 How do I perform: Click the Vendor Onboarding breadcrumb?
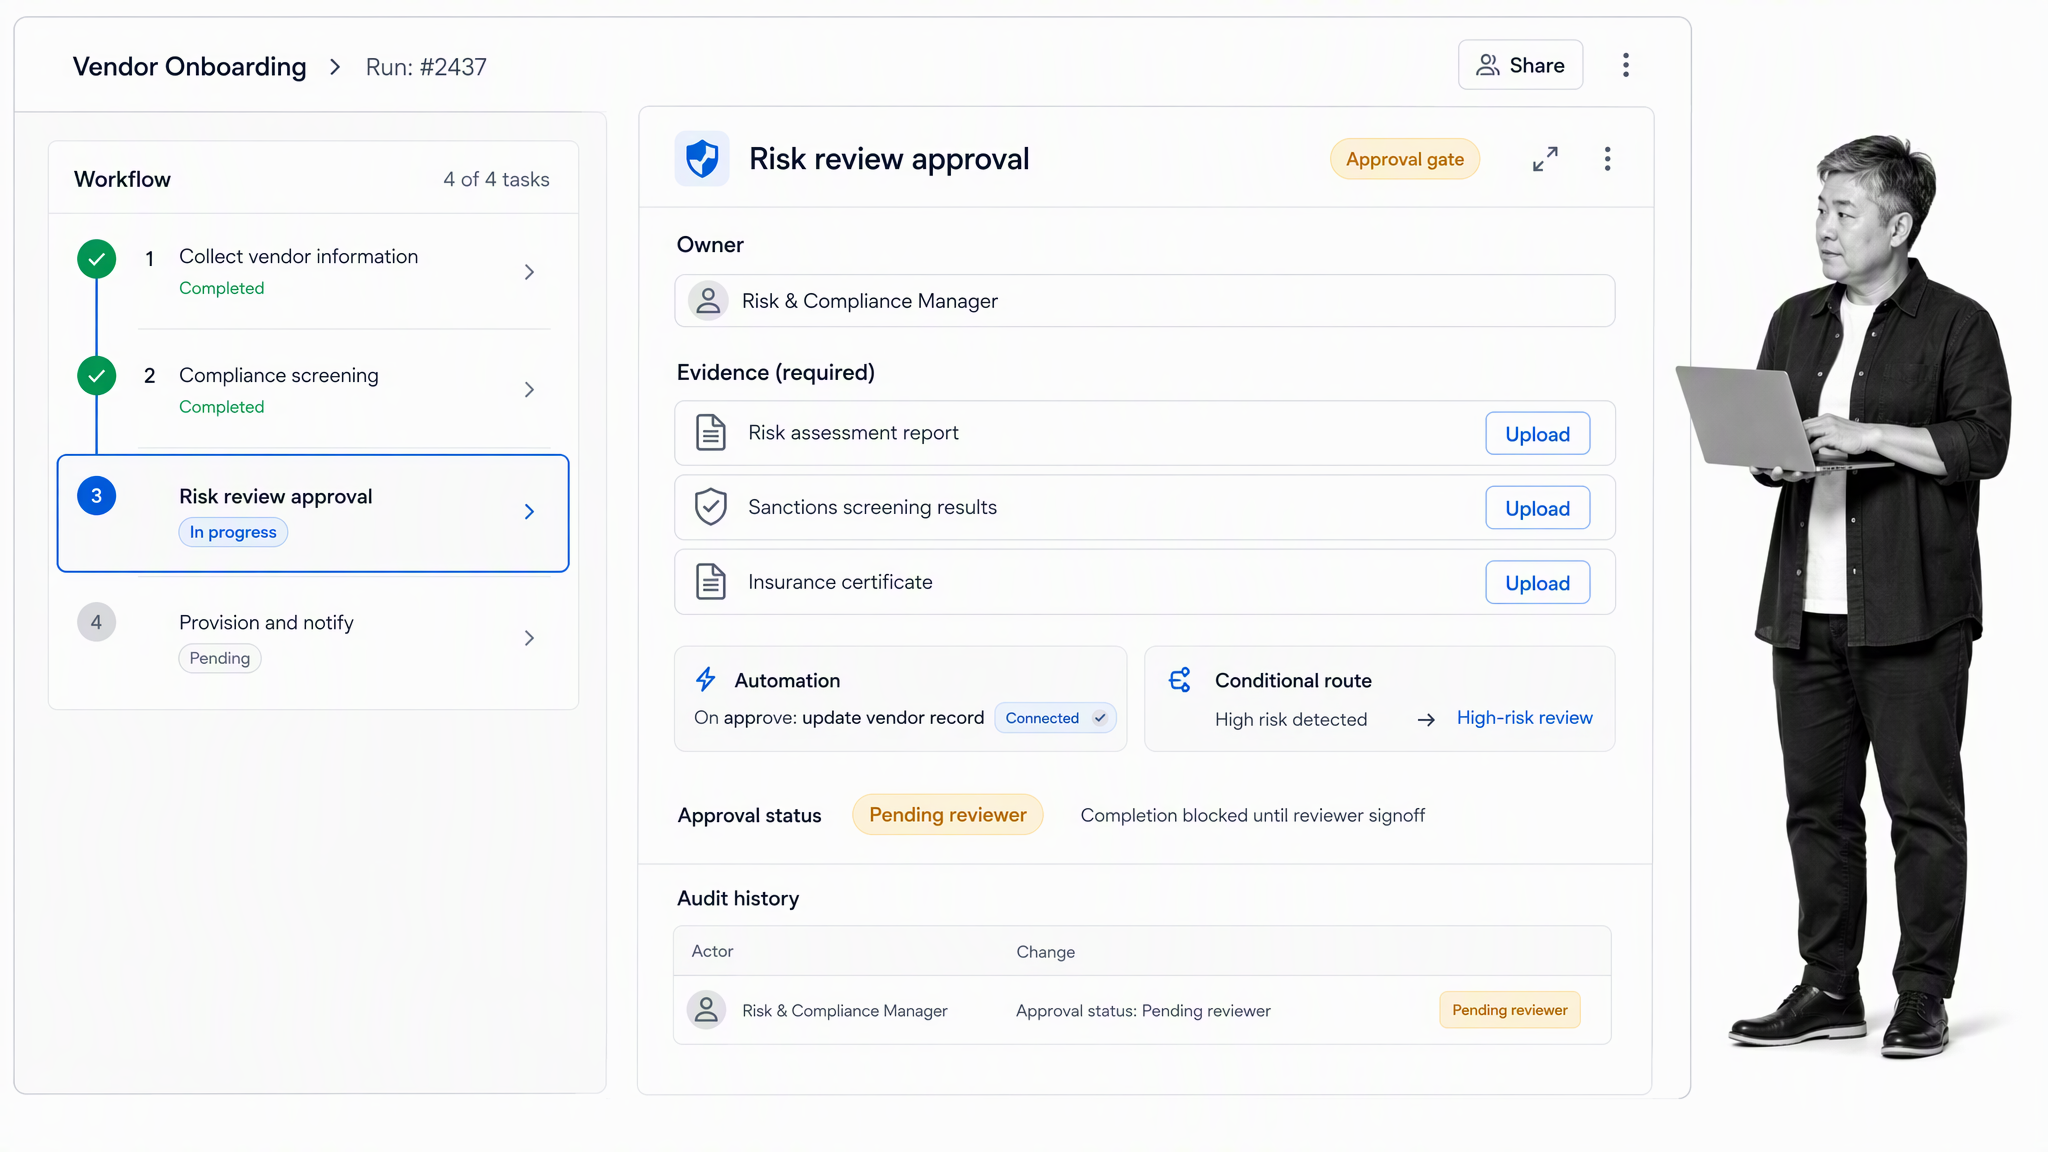(189, 67)
